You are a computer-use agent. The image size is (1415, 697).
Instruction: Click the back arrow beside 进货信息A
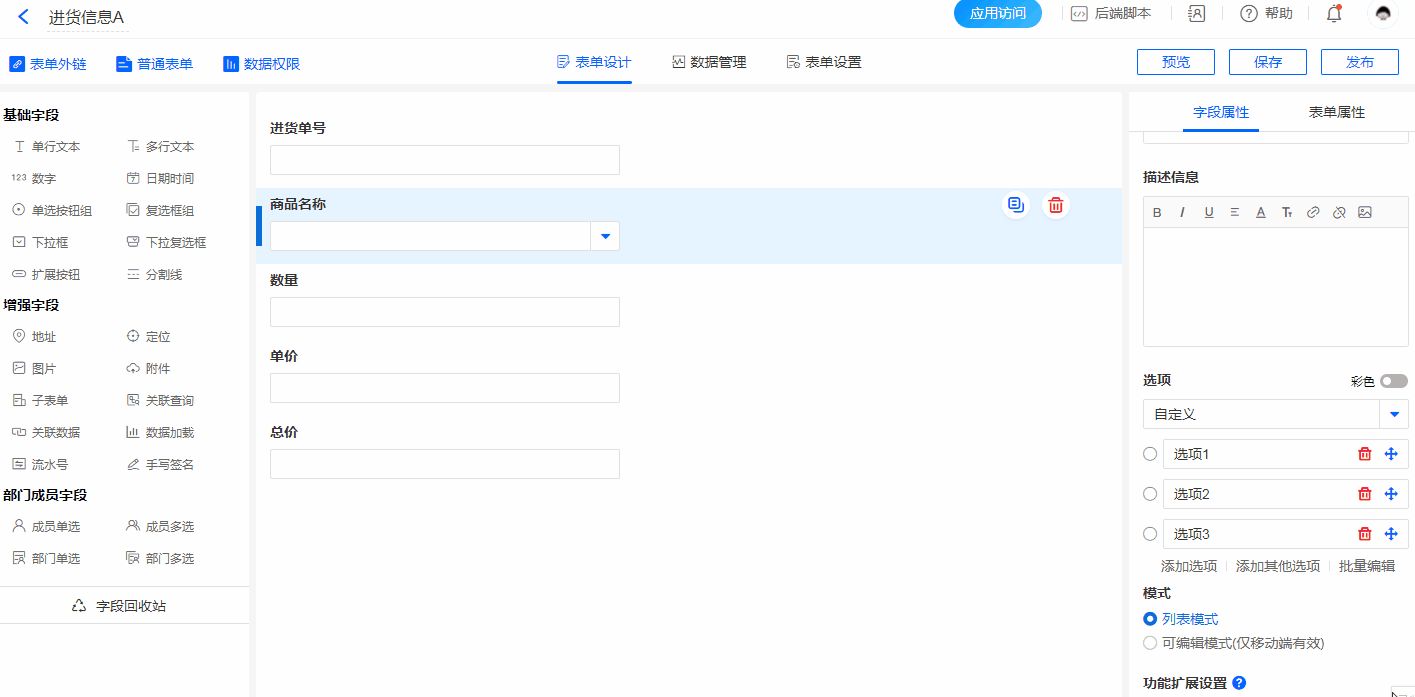tap(23, 17)
